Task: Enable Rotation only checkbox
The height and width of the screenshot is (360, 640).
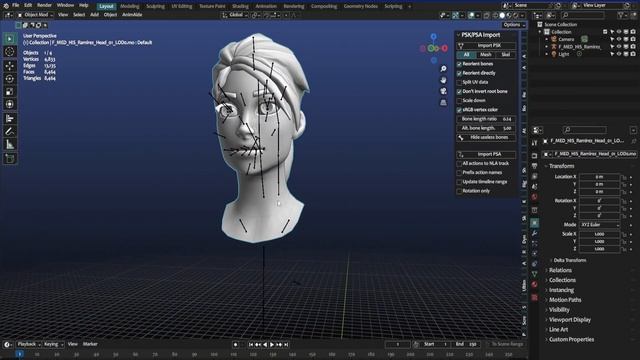Action: coord(459,191)
